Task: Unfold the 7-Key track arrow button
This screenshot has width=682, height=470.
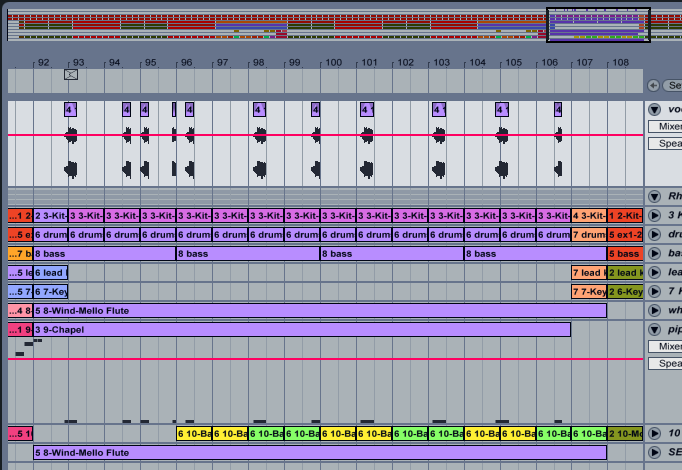Action: pyautogui.click(x=654, y=291)
